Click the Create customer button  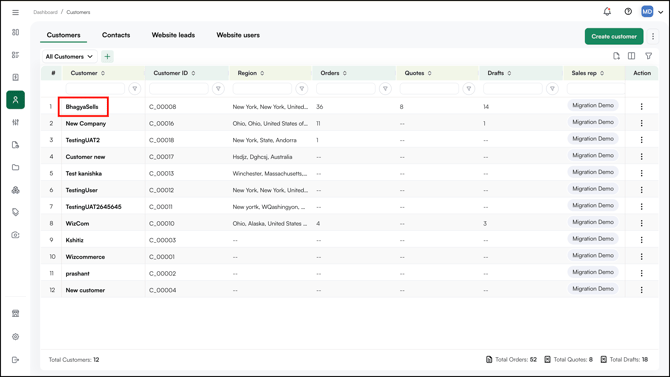(x=614, y=36)
